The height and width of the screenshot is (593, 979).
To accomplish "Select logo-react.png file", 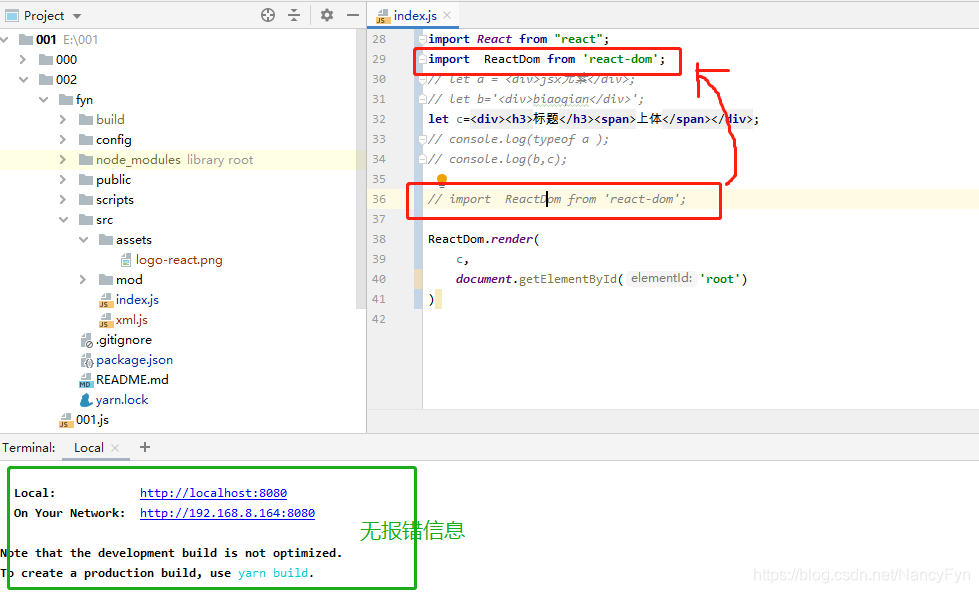I will [x=179, y=260].
